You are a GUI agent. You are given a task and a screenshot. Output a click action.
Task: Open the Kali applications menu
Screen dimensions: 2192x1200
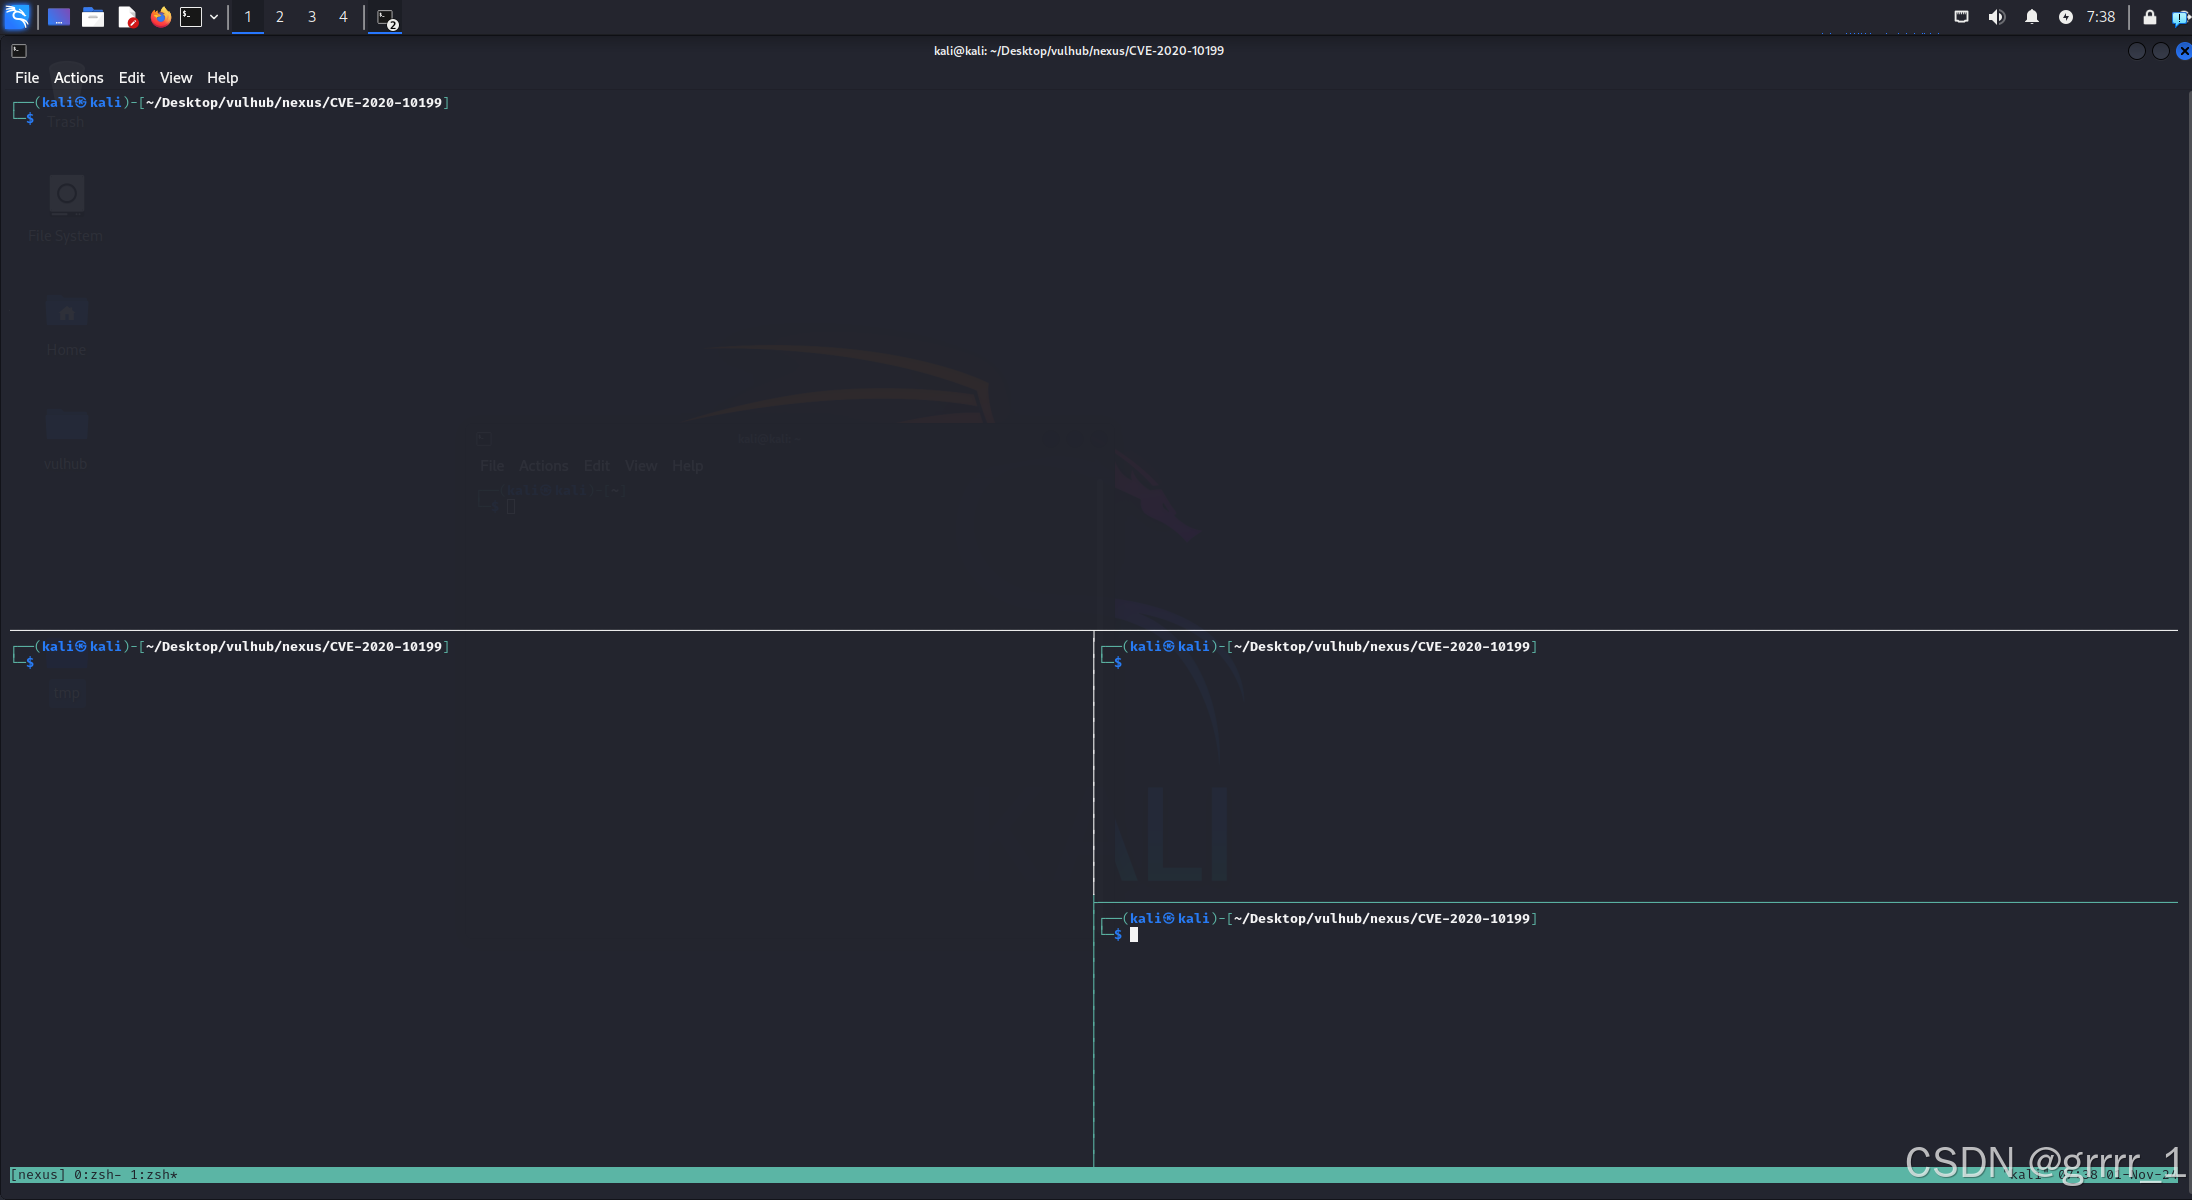(17, 17)
